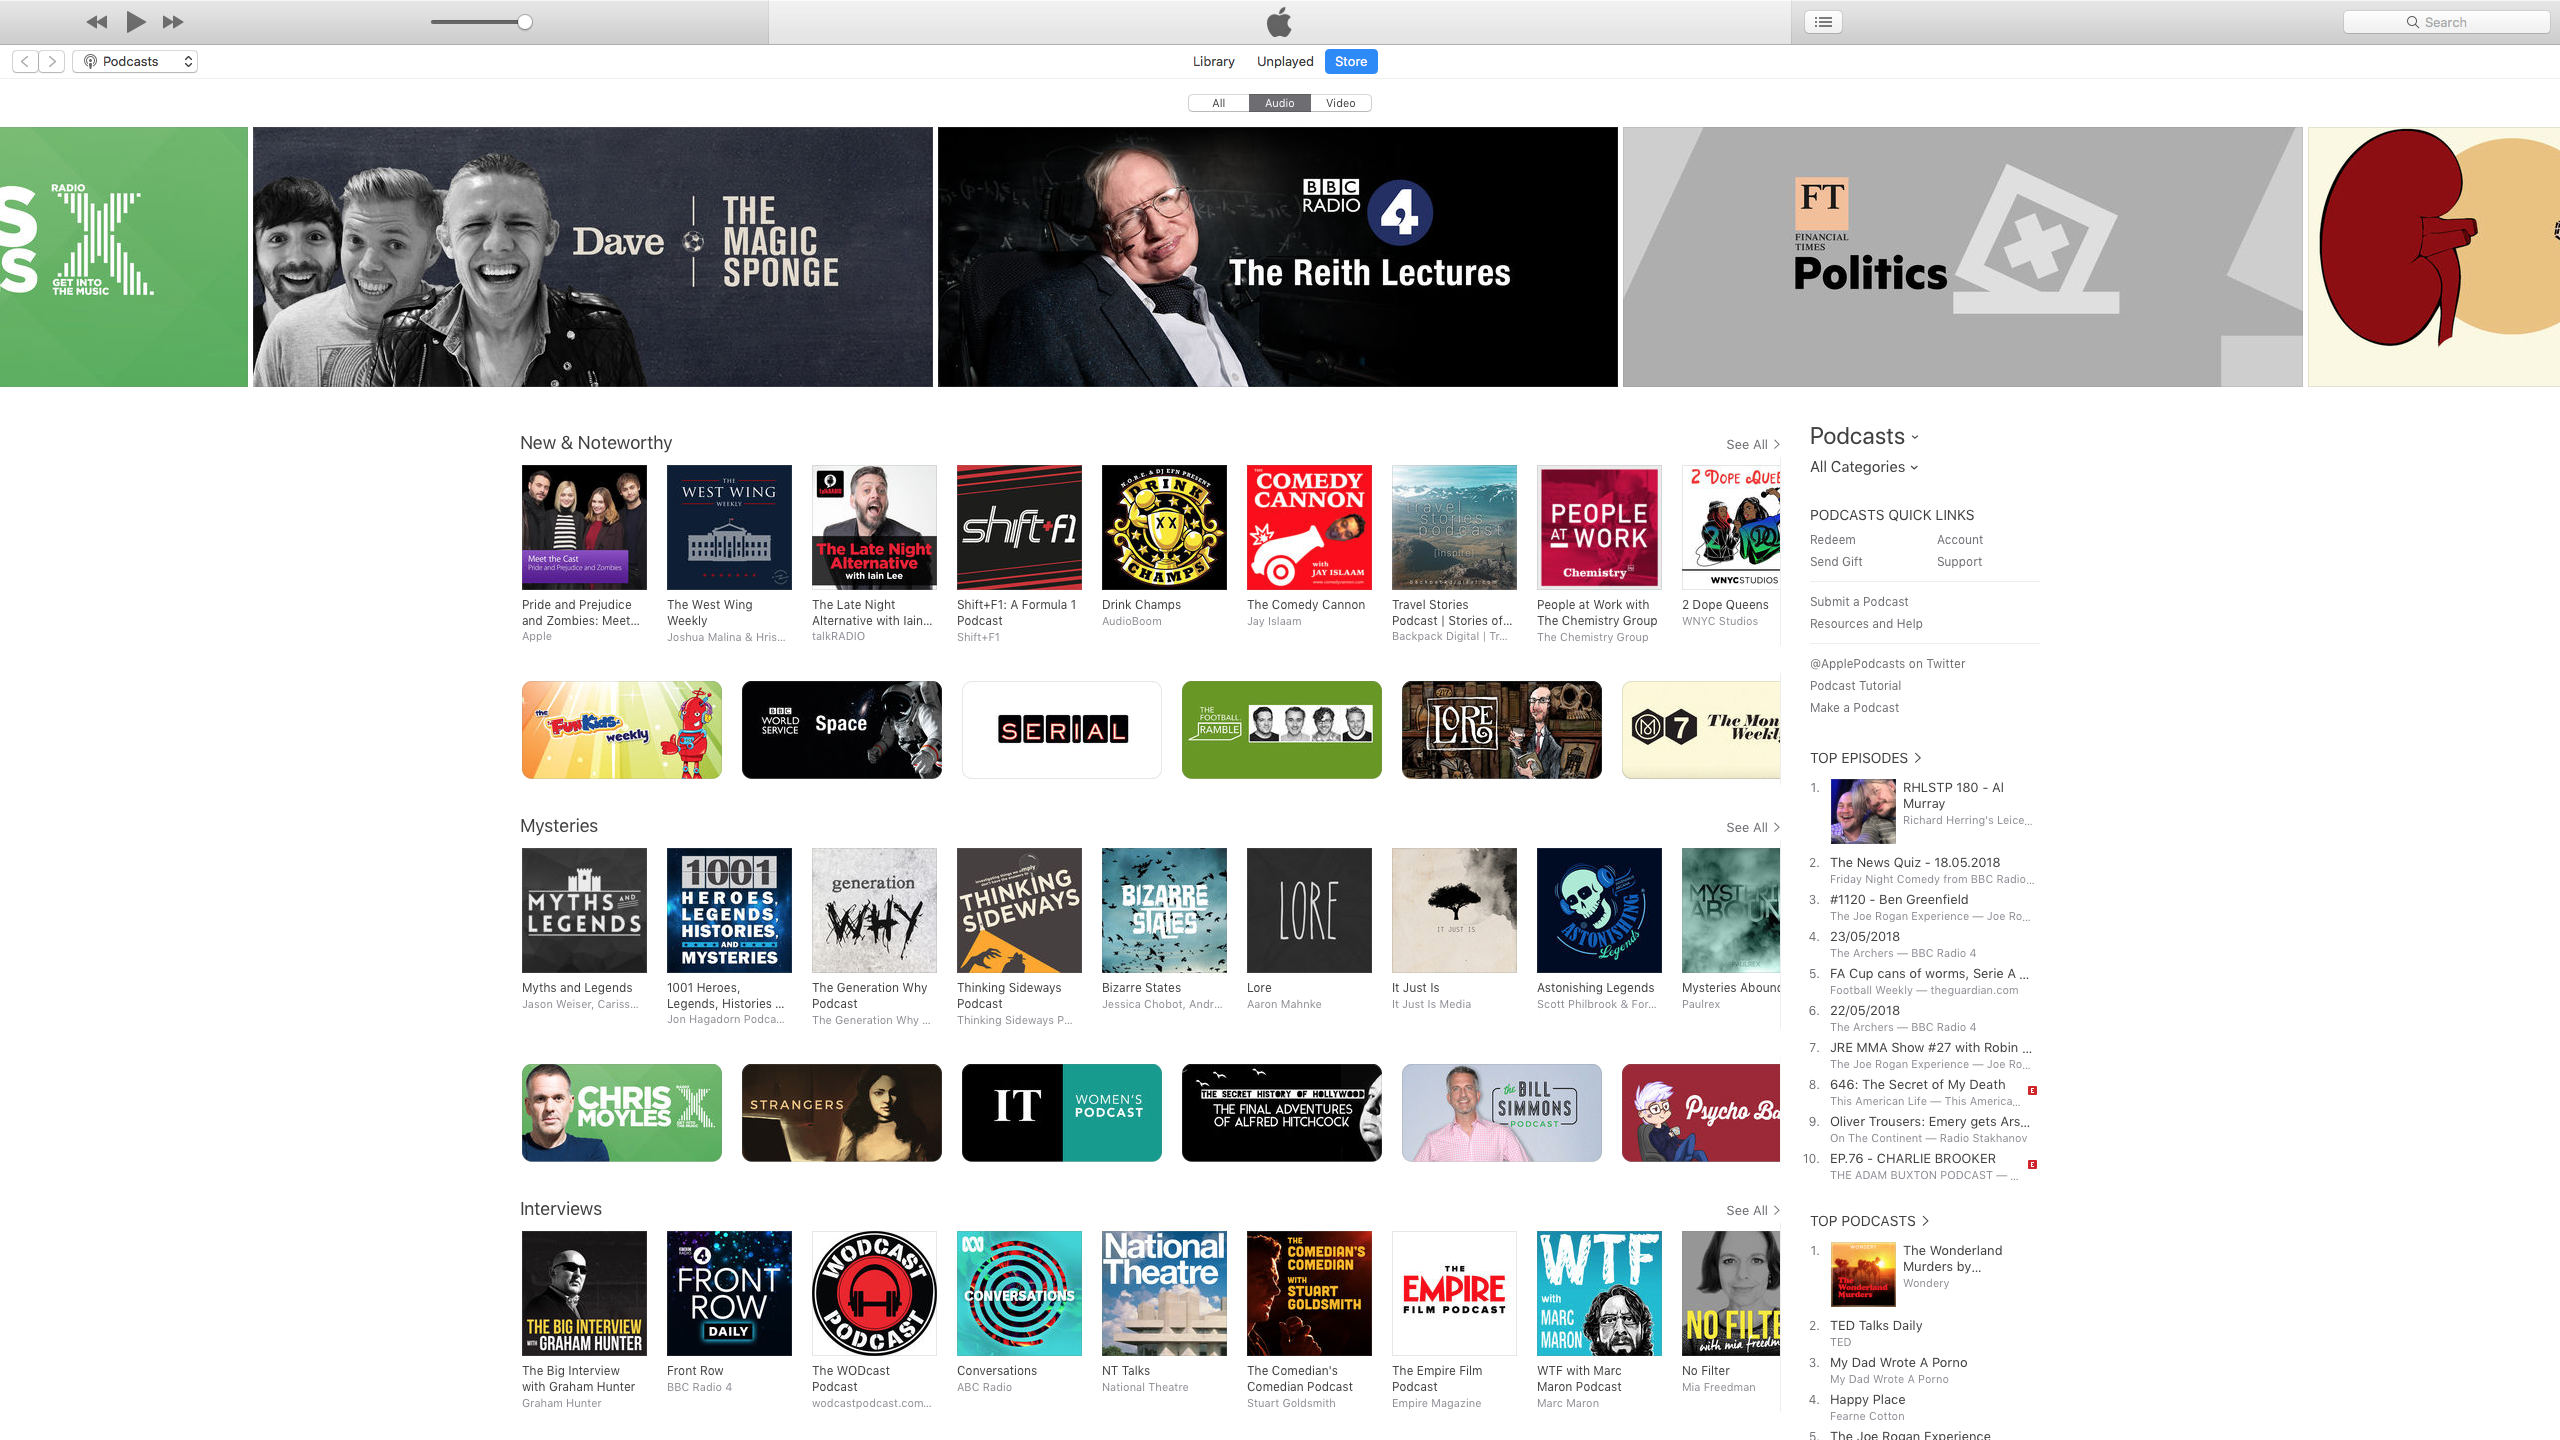Open The Generation Why artwork
Image resolution: width=2560 pixels, height=1440 pixels.
(x=874, y=910)
